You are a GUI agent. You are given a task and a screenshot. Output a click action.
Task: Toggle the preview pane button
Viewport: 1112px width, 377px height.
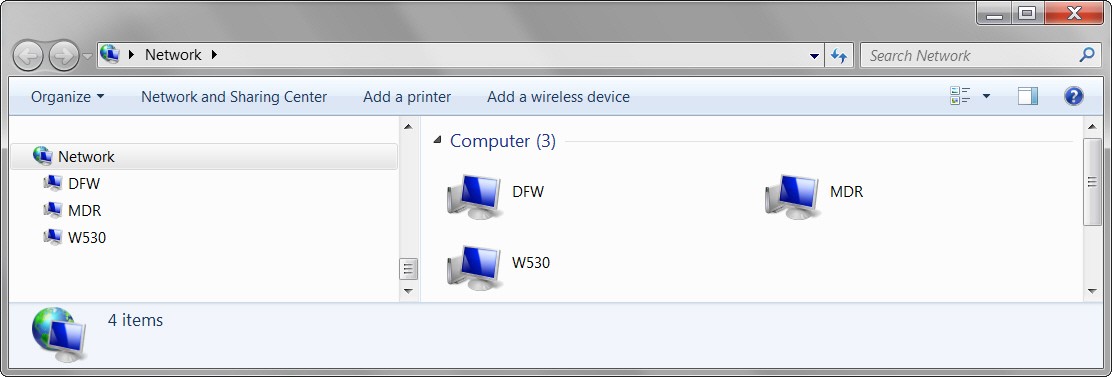[1028, 96]
